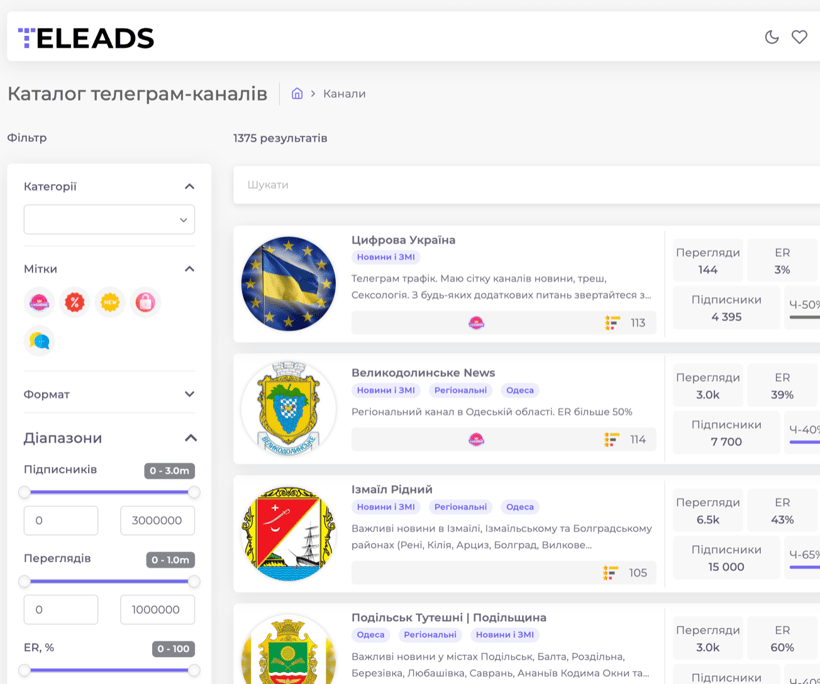The width and height of the screenshot is (820, 684).
Task: Open the categories dropdown box
Action: coord(109,220)
